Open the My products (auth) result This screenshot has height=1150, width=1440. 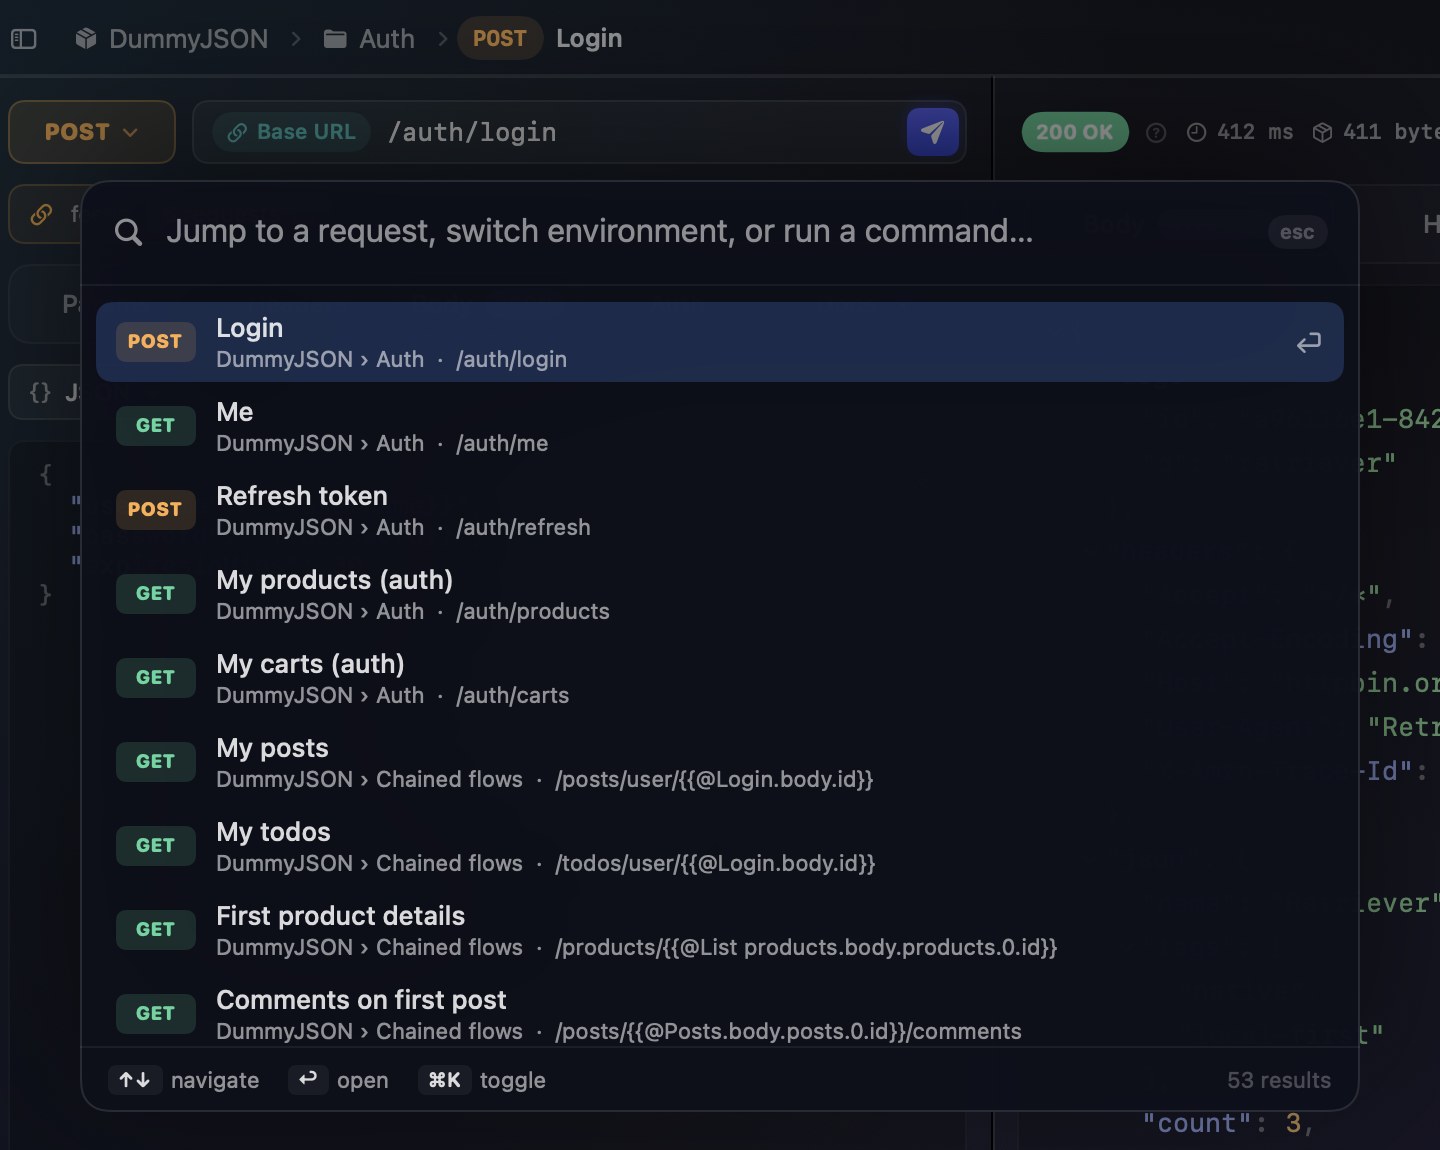click(720, 594)
